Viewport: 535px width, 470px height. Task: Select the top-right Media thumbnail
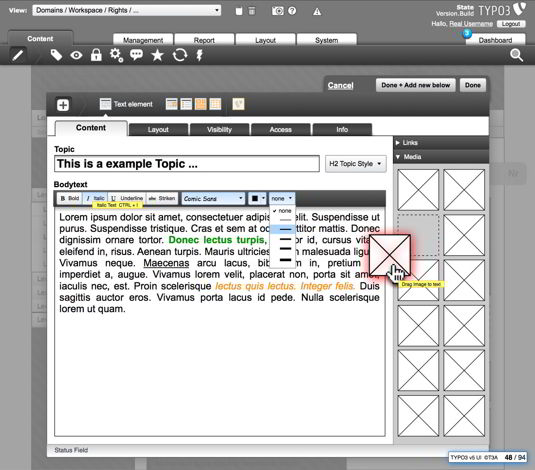[x=464, y=190]
